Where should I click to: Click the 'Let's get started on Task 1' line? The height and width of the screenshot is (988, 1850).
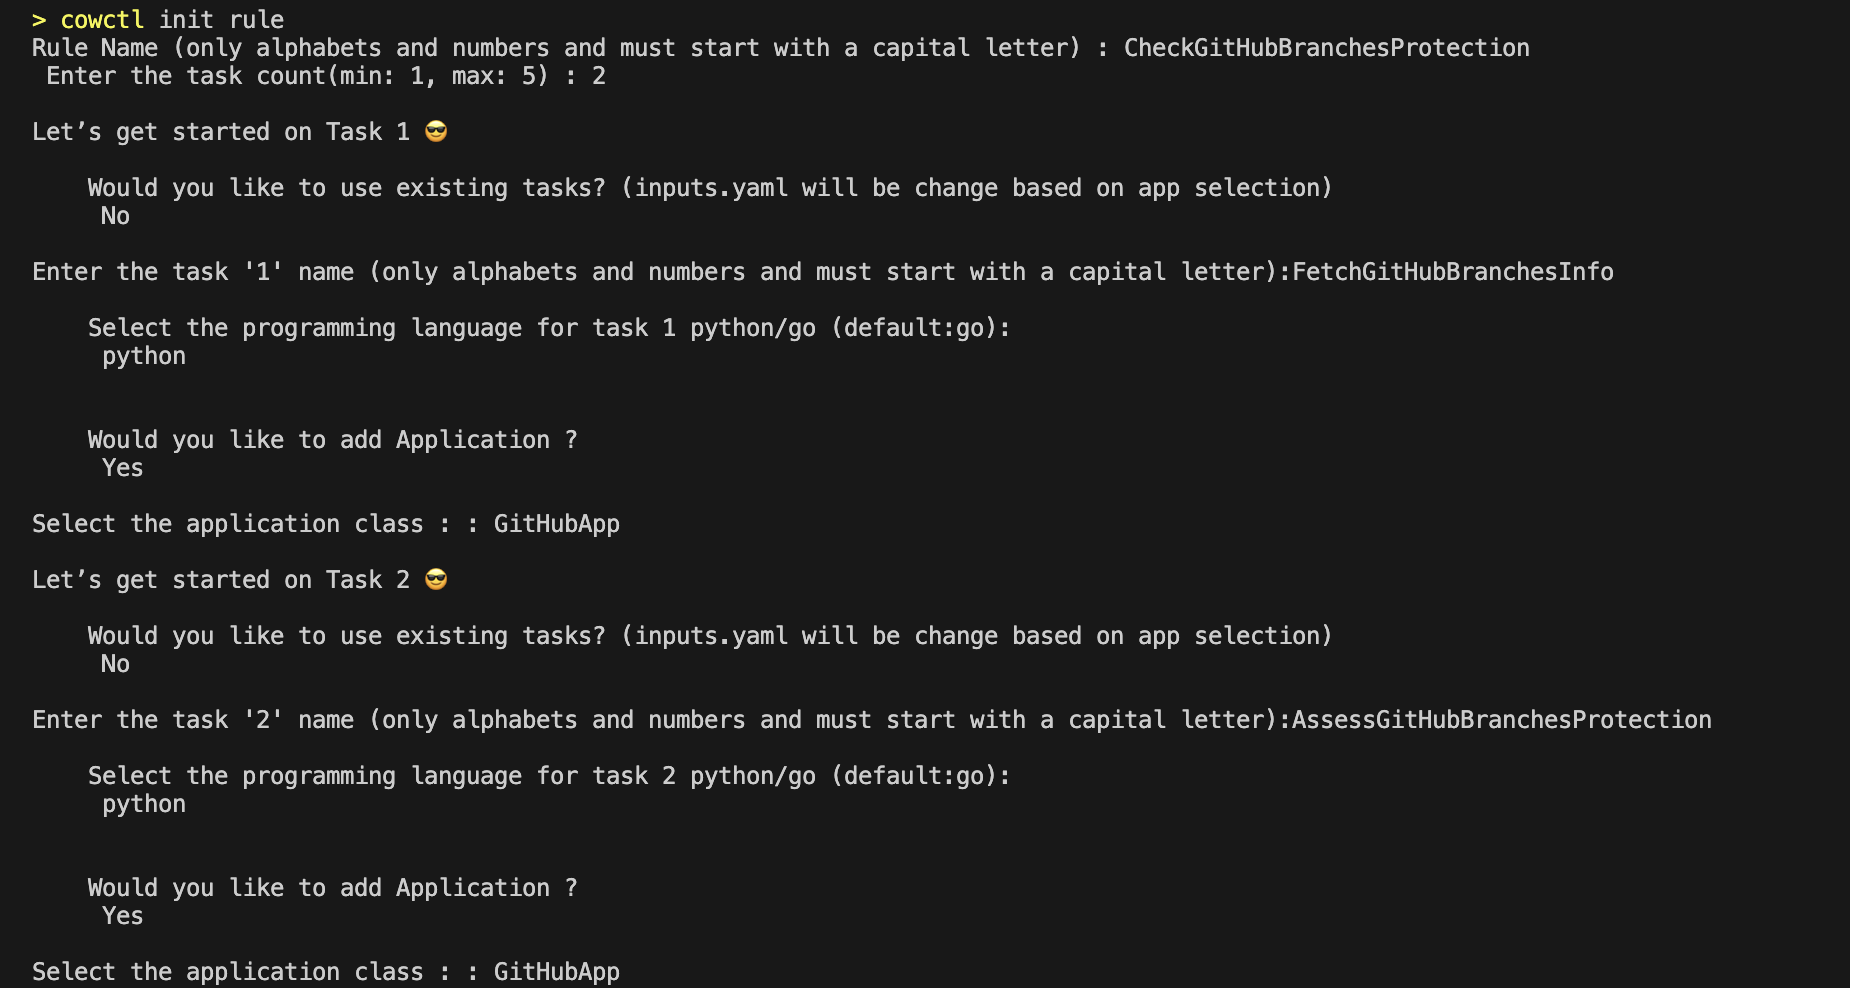tap(240, 132)
